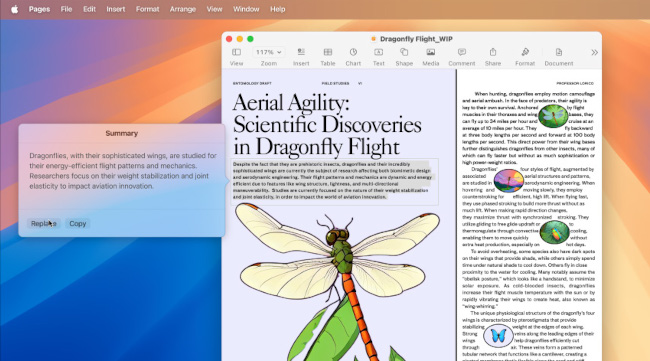
Task: Add a Shape from the toolbar
Action: 404,52
